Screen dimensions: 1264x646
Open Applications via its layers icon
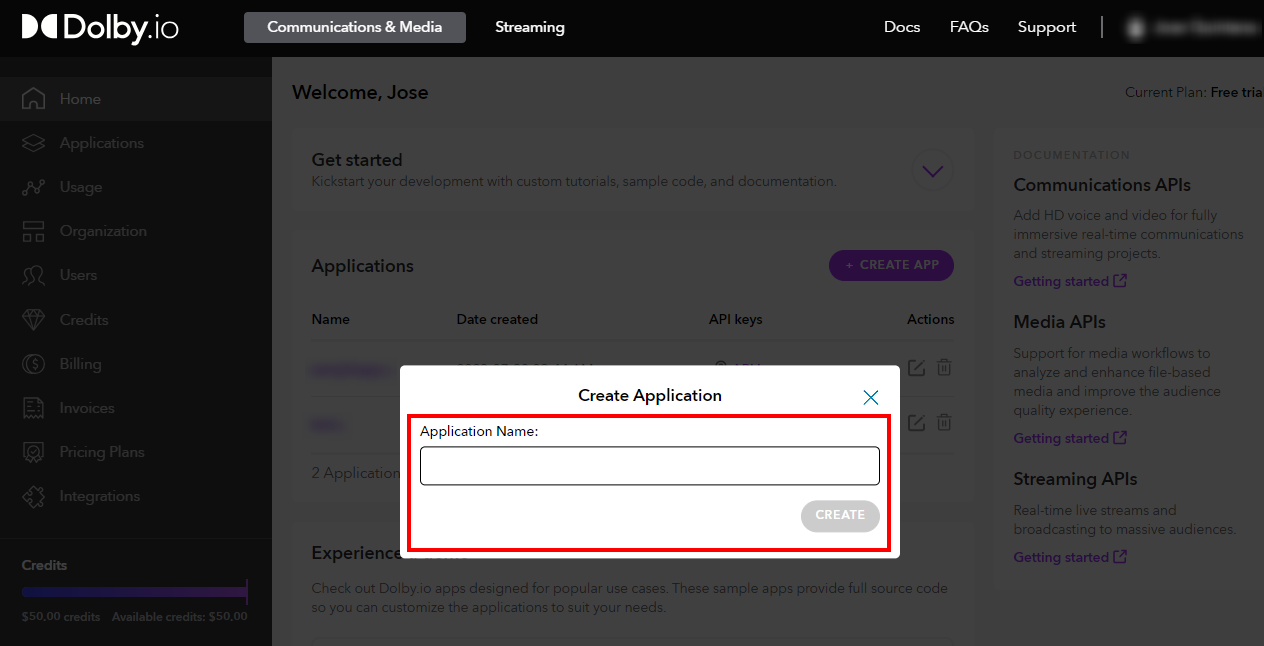click(x=33, y=143)
